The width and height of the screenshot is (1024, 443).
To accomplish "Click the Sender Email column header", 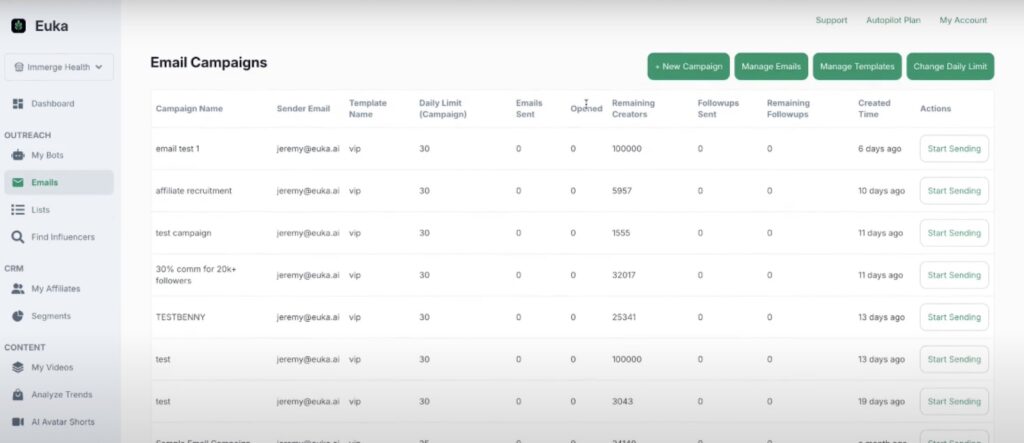I will pos(303,108).
